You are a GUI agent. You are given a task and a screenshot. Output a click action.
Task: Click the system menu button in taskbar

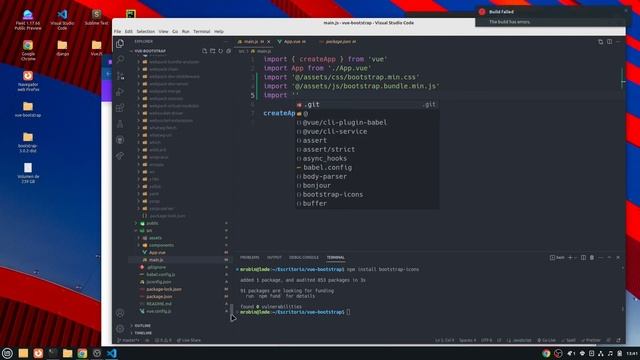pos(7,353)
